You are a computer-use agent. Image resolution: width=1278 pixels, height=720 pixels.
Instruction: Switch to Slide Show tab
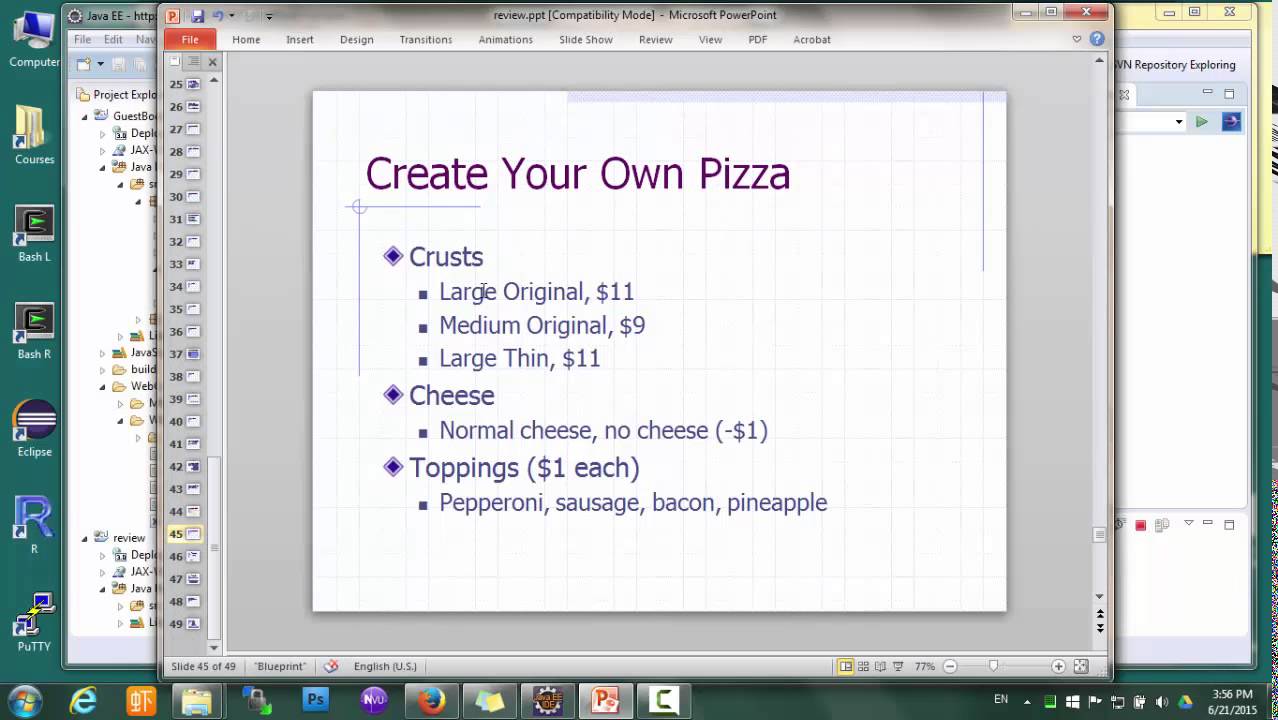tap(586, 39)
